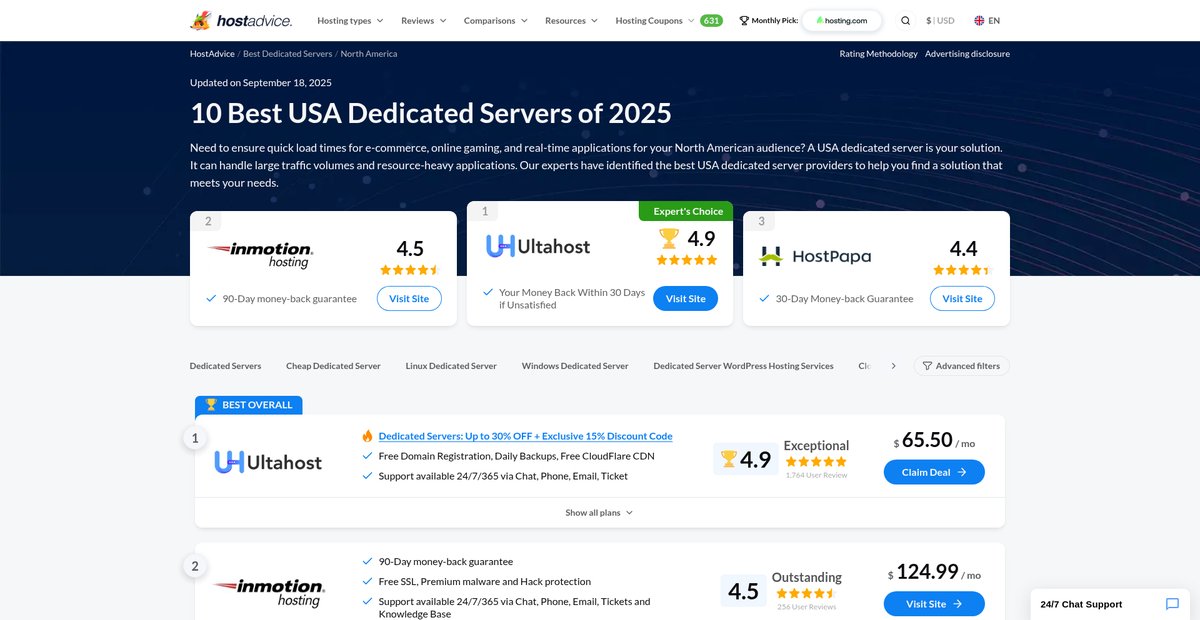This screenshot has width=1200, height=620.
Task: Expand Show all plans for Ultahost
Action: tap(599, 513)
